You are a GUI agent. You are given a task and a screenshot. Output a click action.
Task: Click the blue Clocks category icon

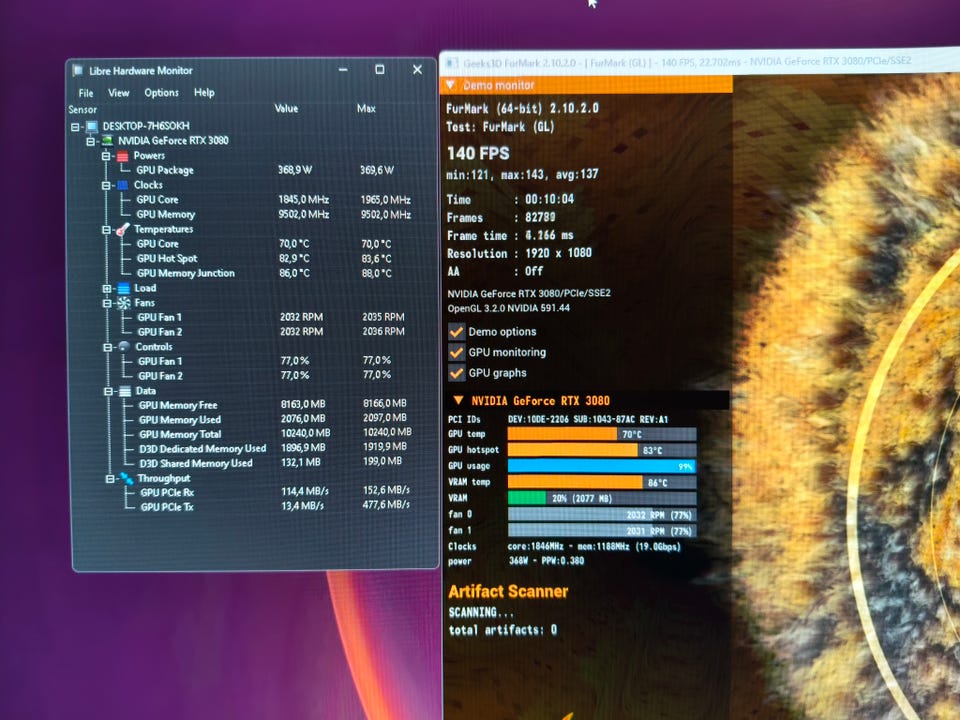pos(122,185)
